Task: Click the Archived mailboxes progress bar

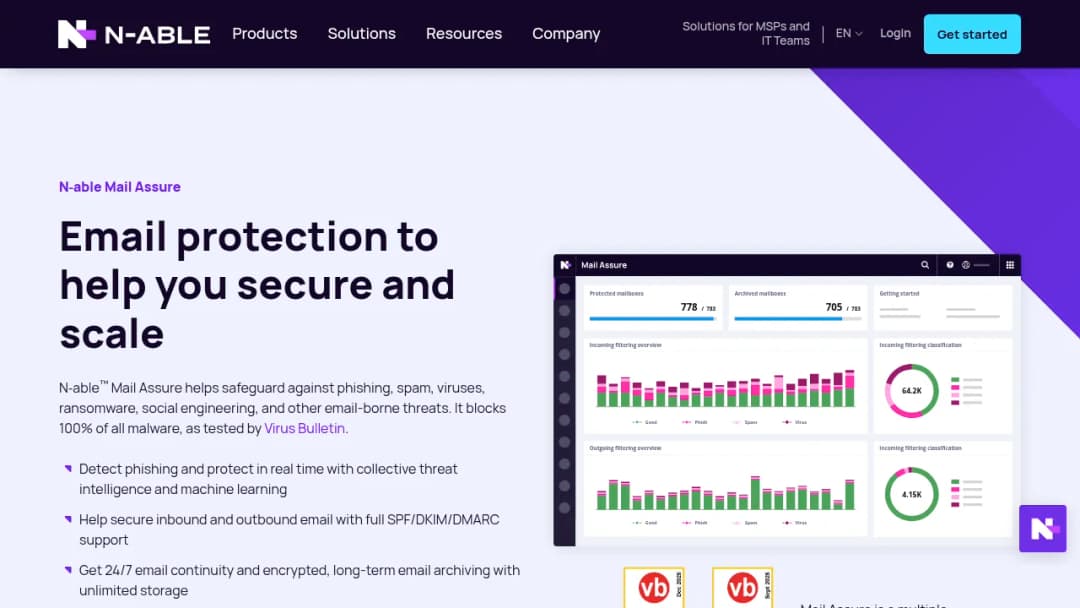Action: click(797, 319)
